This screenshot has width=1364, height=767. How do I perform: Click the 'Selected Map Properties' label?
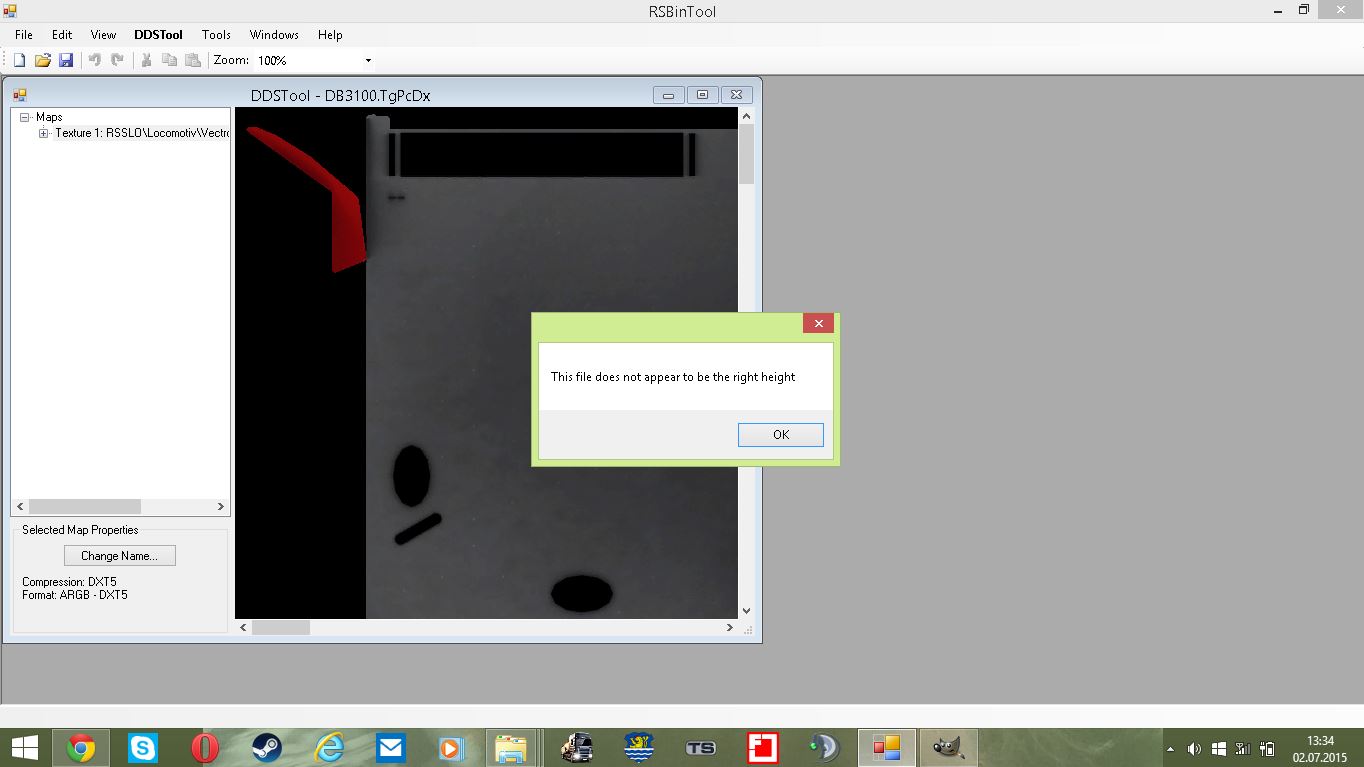(x=80, y=530)
